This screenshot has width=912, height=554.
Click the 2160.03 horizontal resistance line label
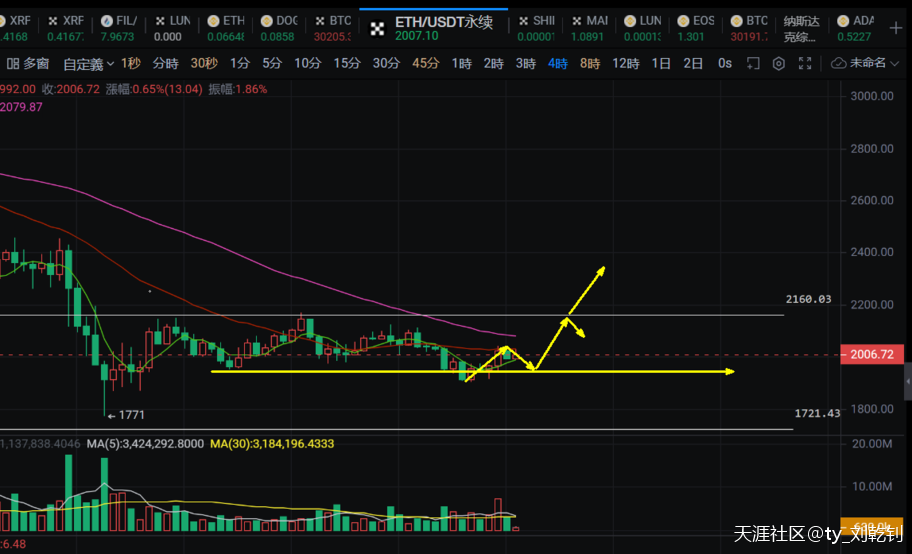[x=809, y=299]
